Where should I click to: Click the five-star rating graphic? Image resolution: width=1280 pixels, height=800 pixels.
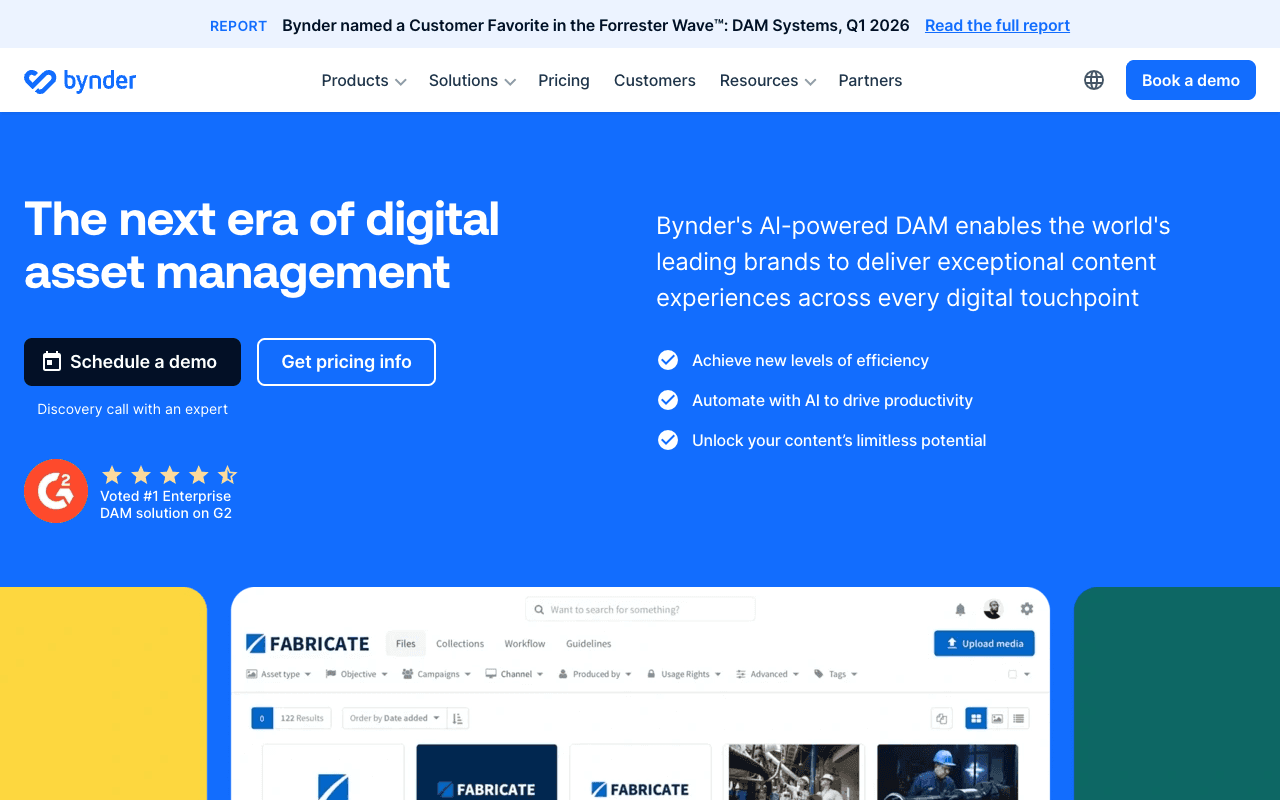(169, 475)
